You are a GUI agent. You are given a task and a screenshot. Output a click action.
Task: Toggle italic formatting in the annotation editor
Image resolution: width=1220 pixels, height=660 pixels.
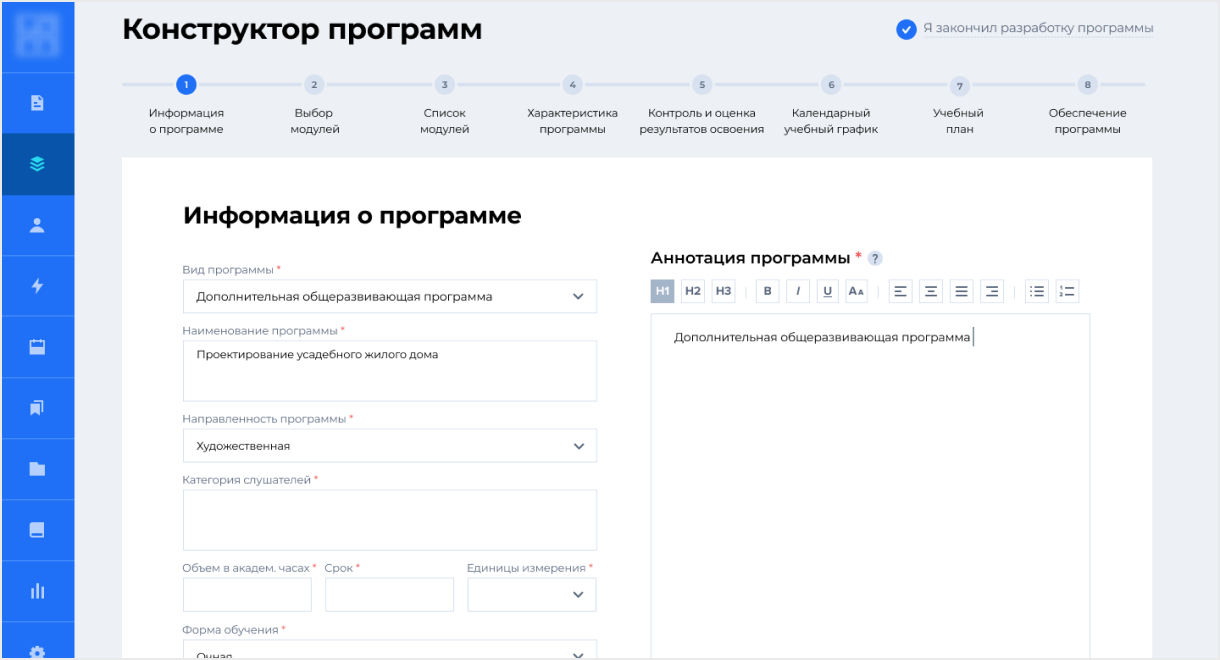coord(798,291)
